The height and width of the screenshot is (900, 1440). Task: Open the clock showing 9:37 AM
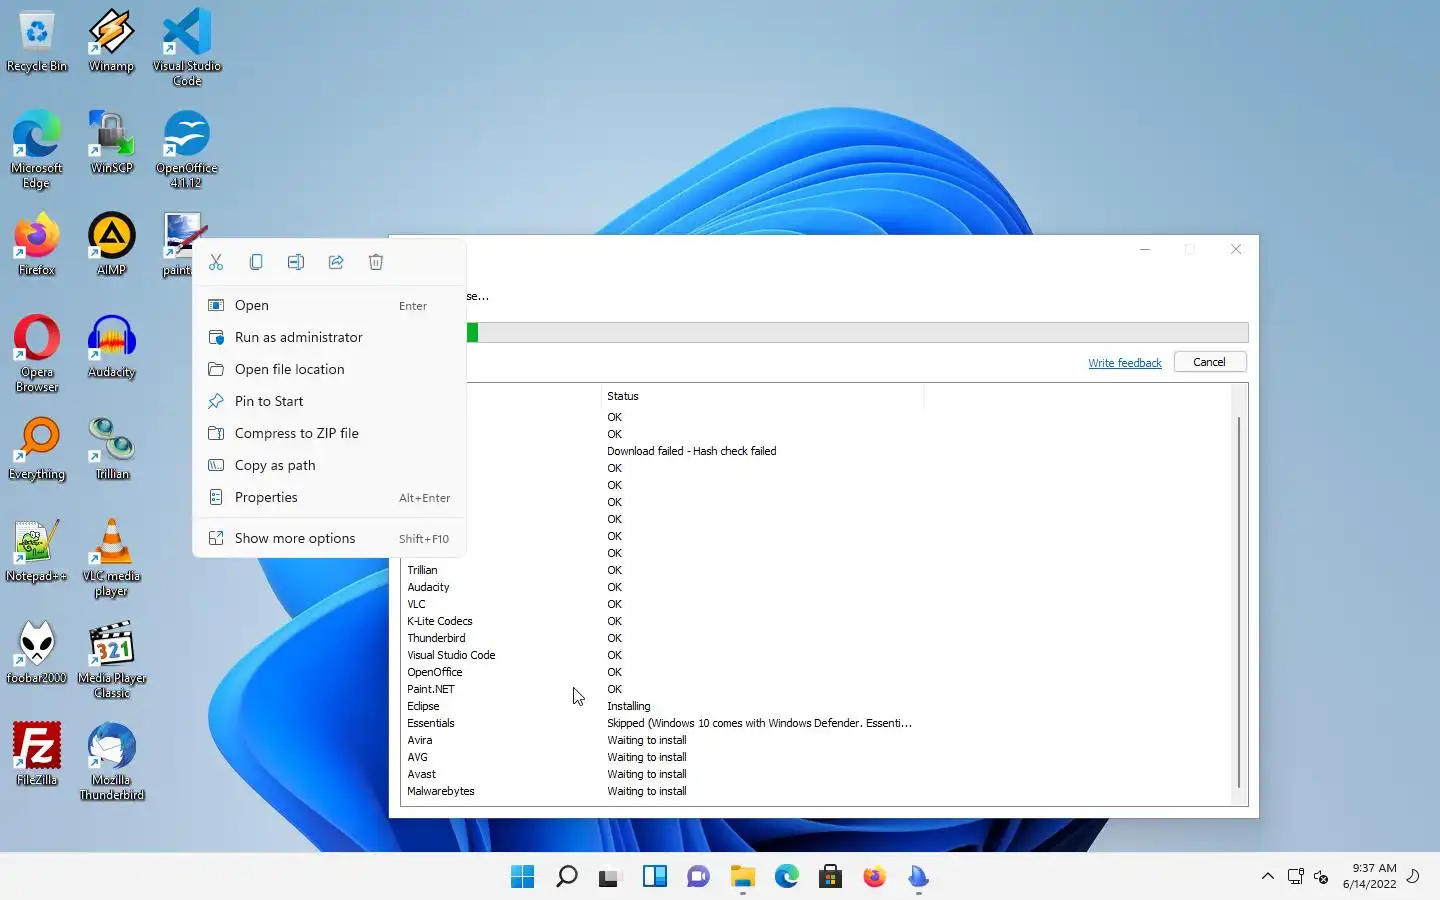point(1369,876)
